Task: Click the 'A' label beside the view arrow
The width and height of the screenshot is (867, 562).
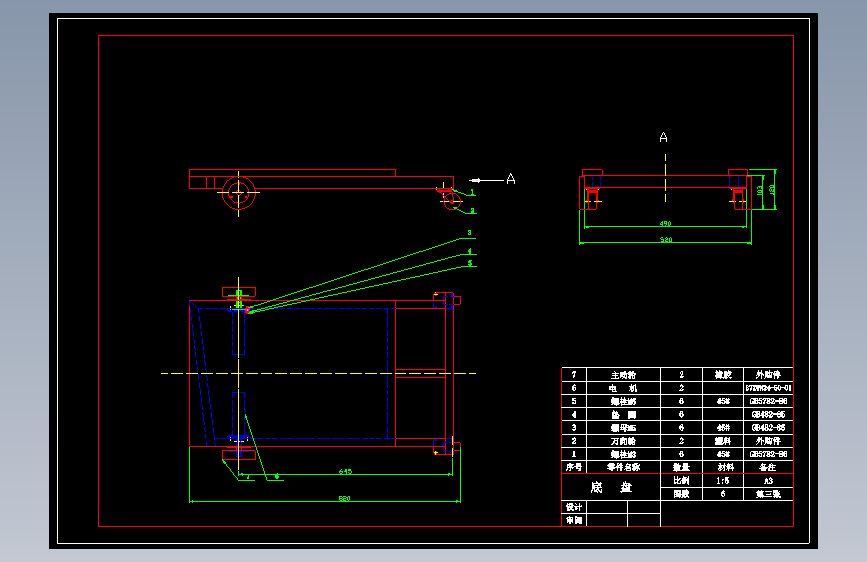Action: [x=511, y=179]
